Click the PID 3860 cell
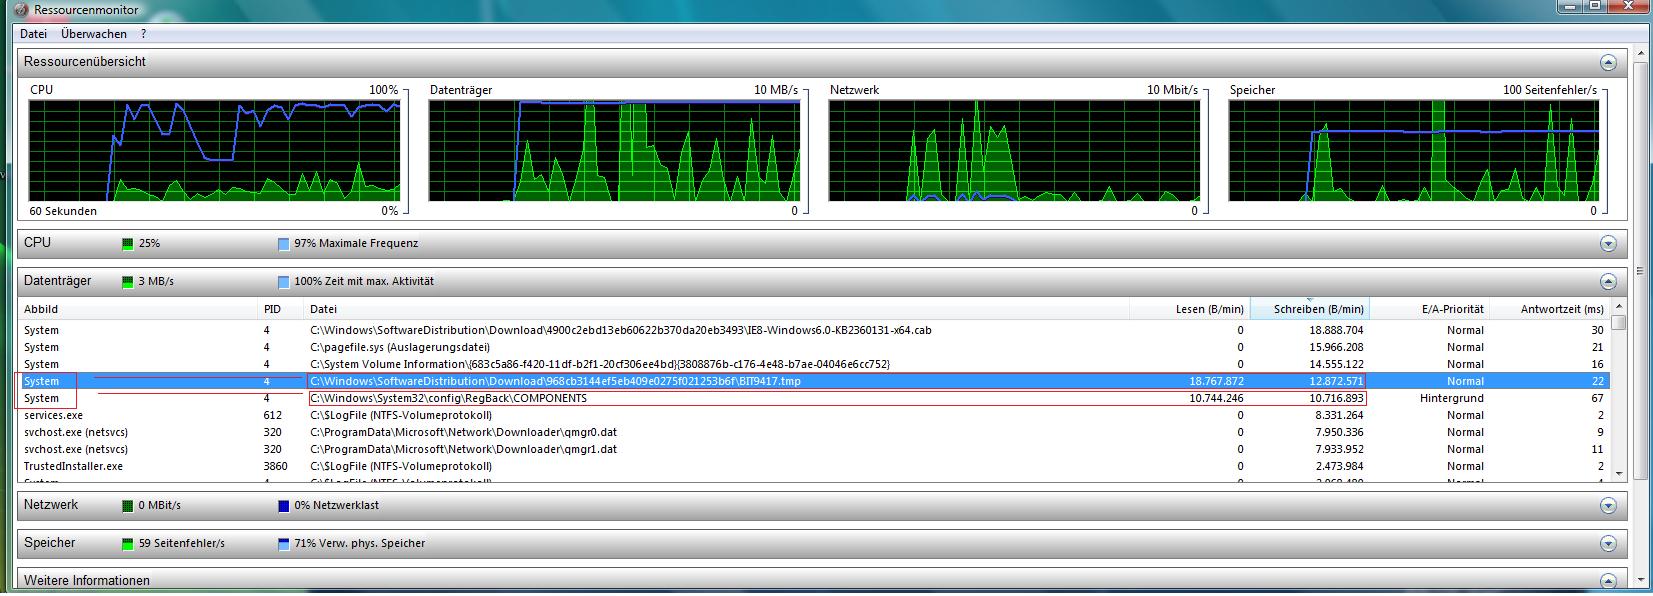The image size is (1653, 596). (x=275, y=466)
